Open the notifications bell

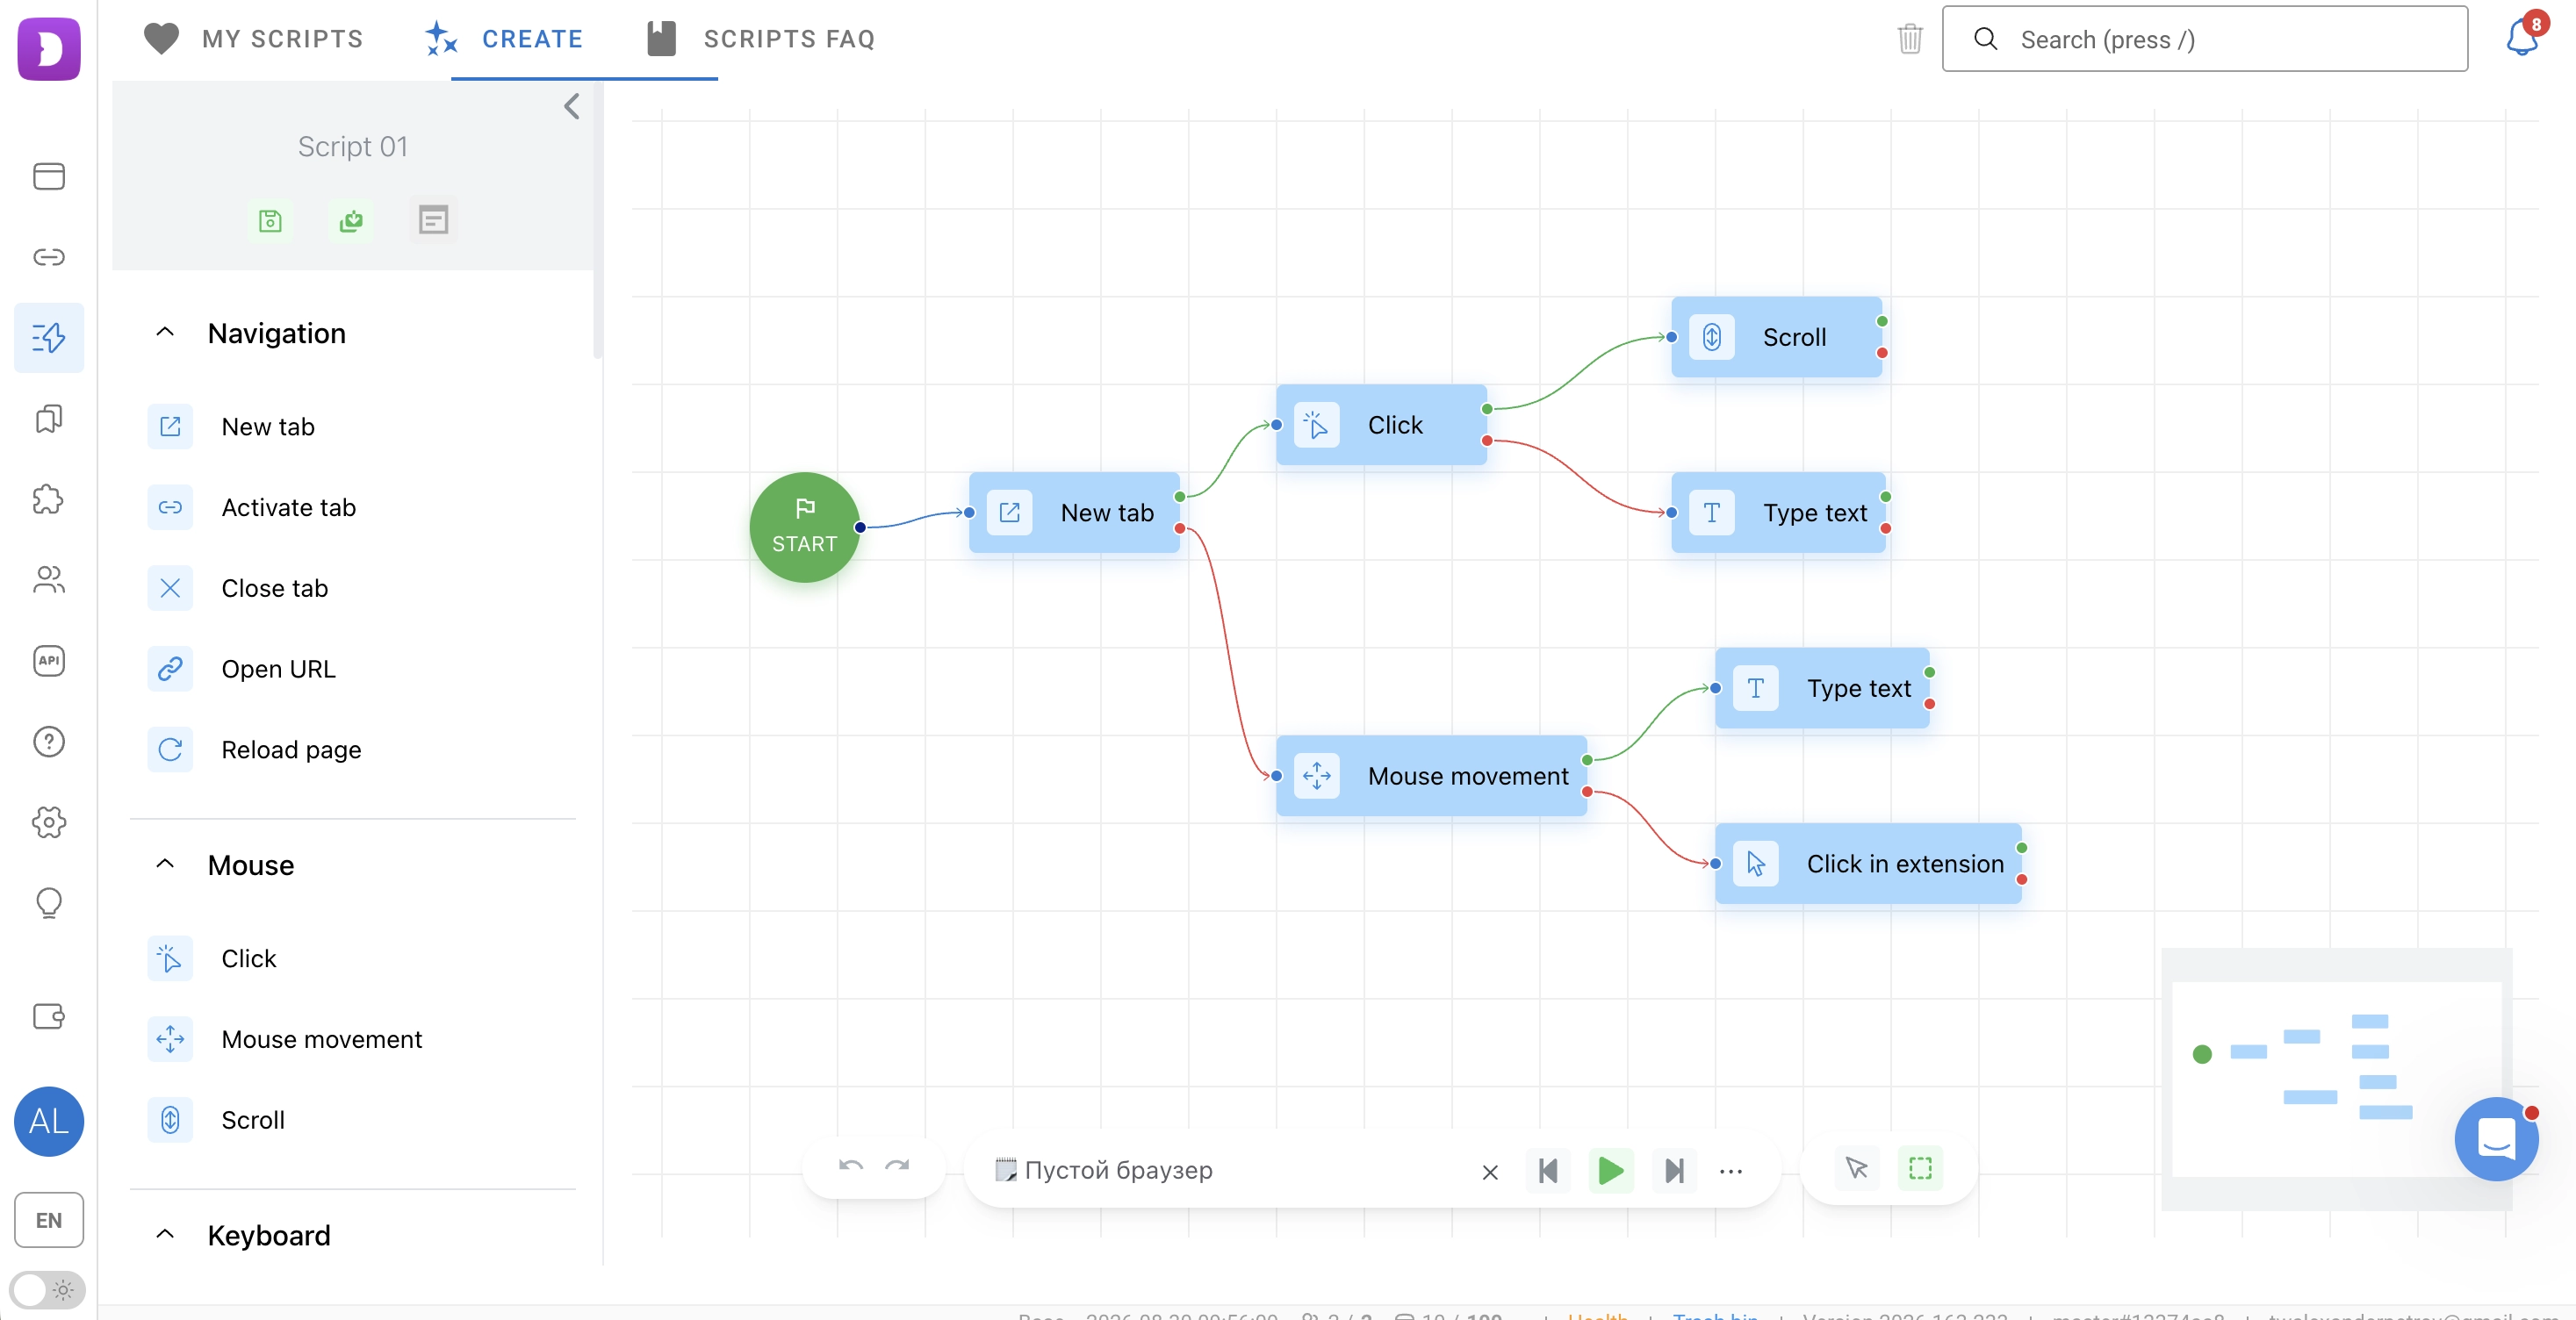click(2523, 37)
